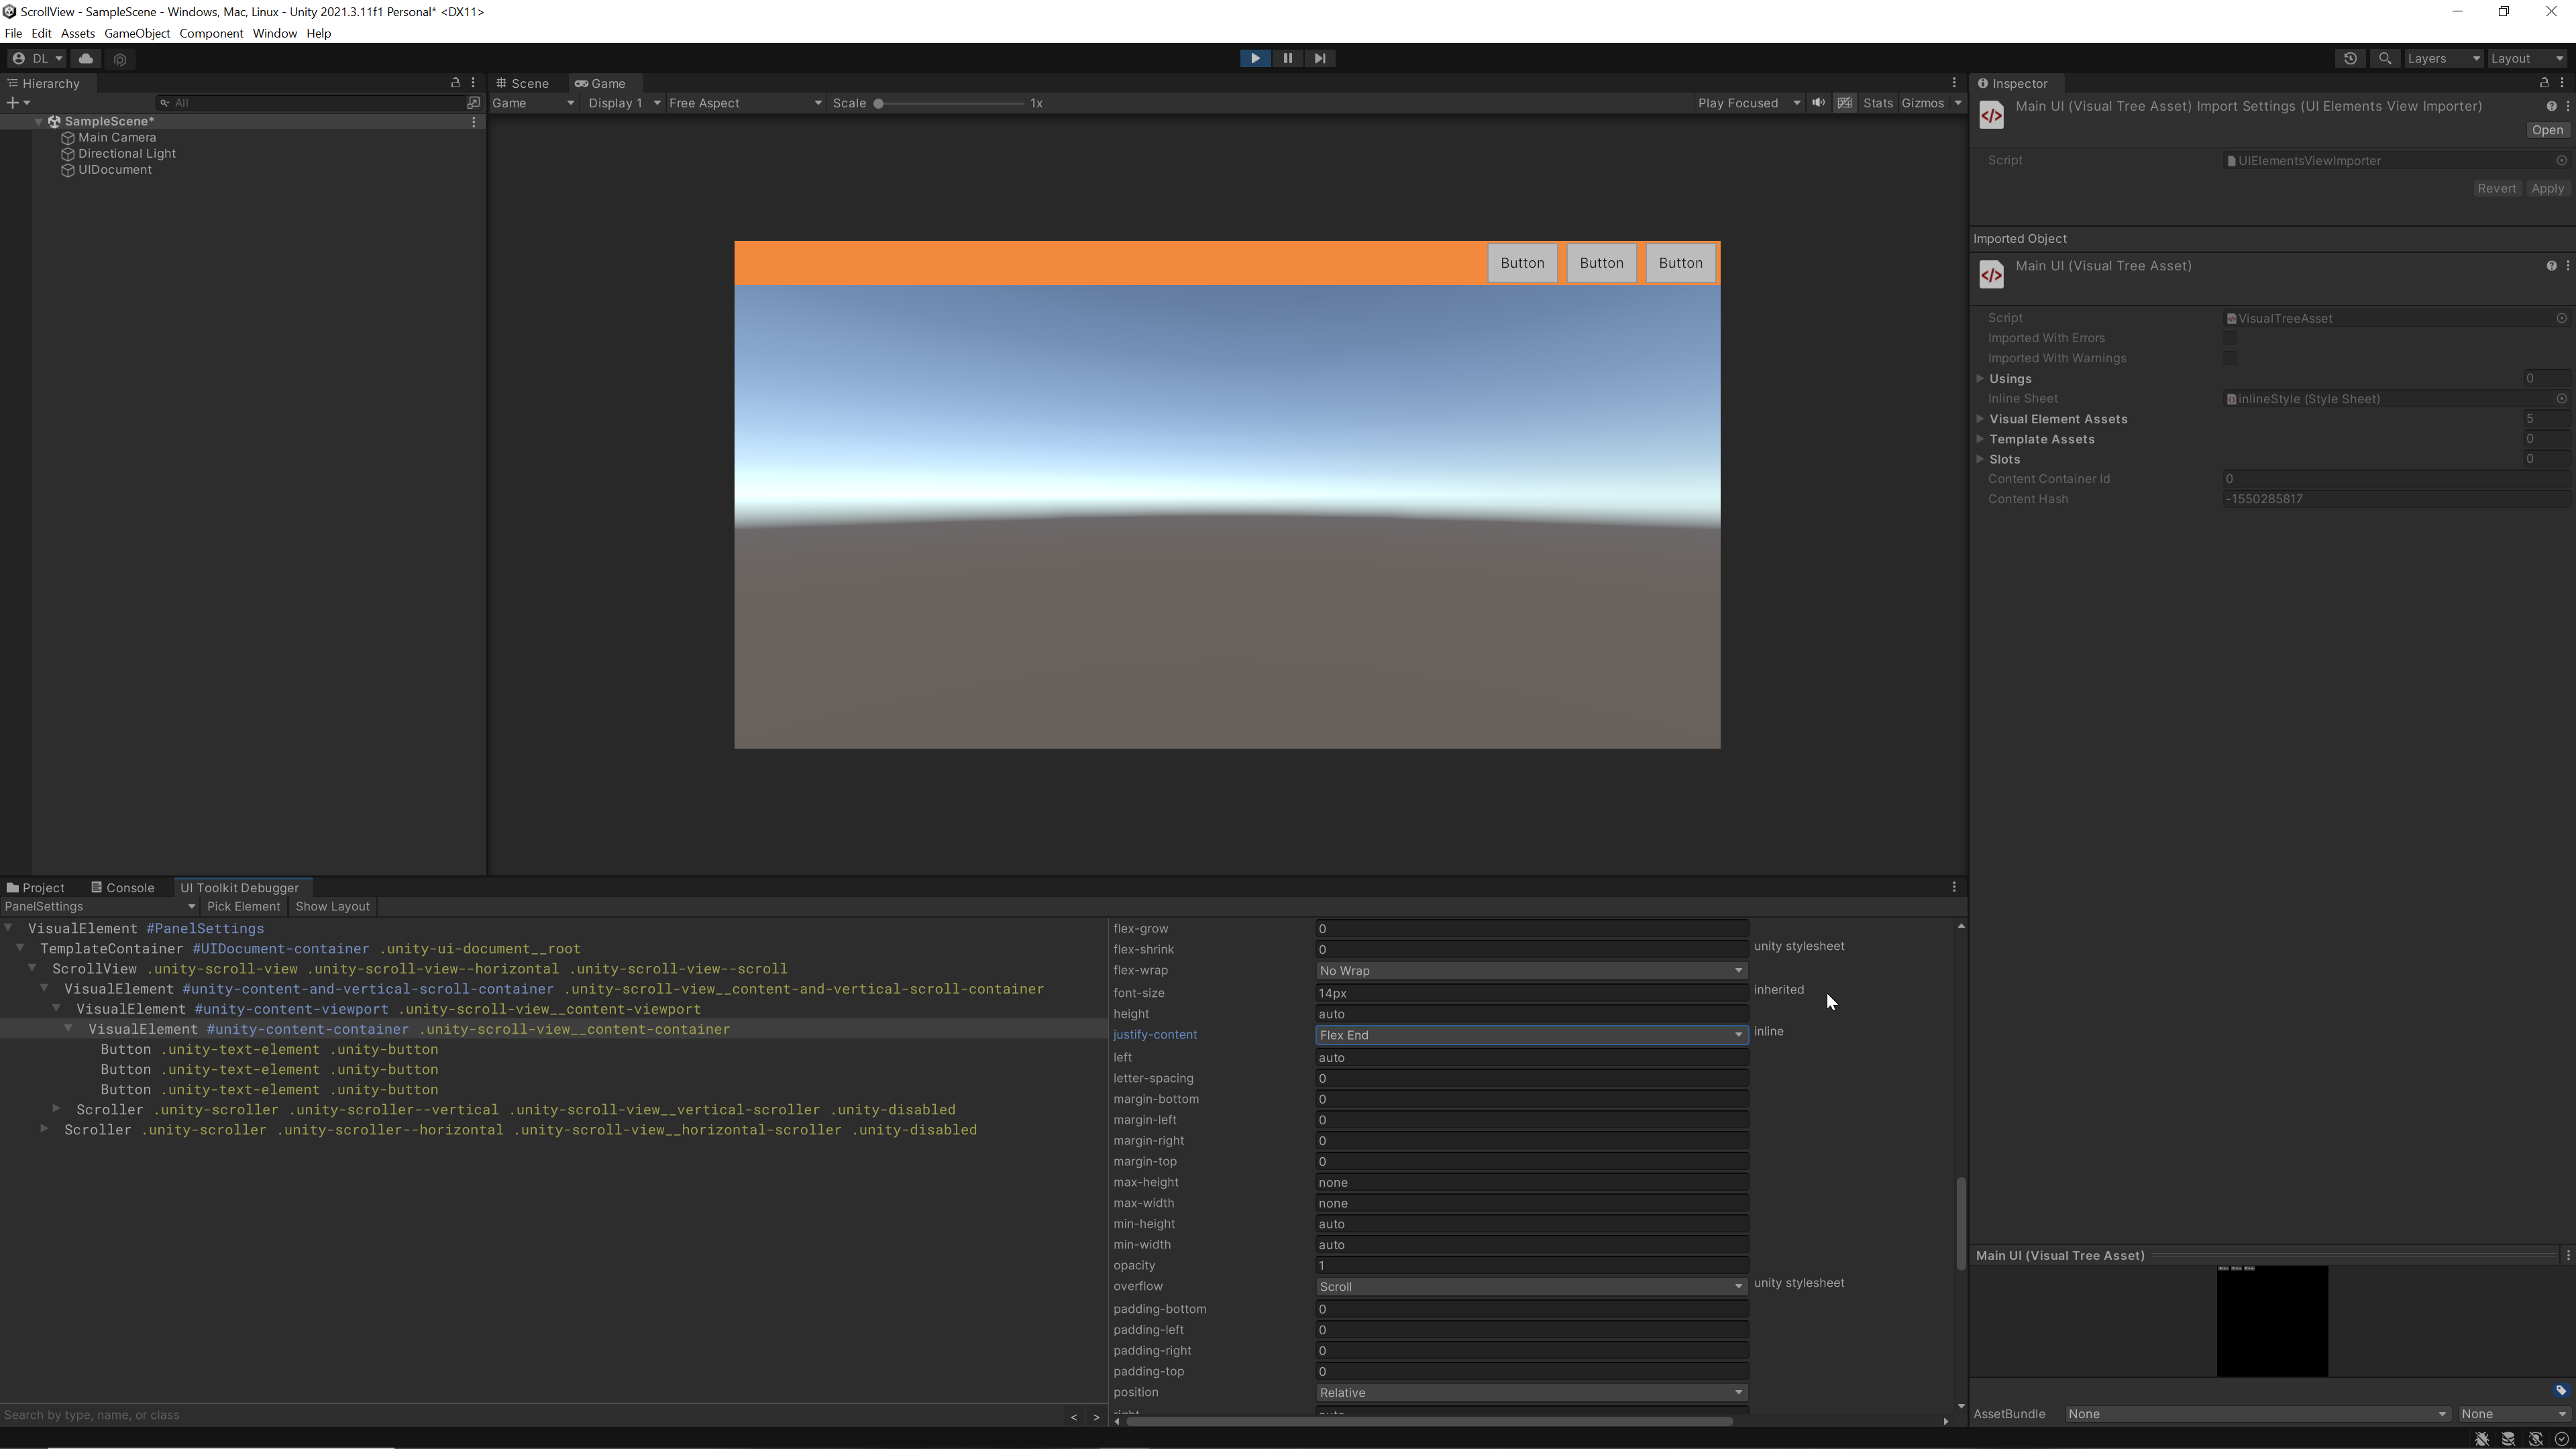Open the justify-content Flex End dropdown
Screen dimensions: 2576x1449
[x=1530, y=1035]
